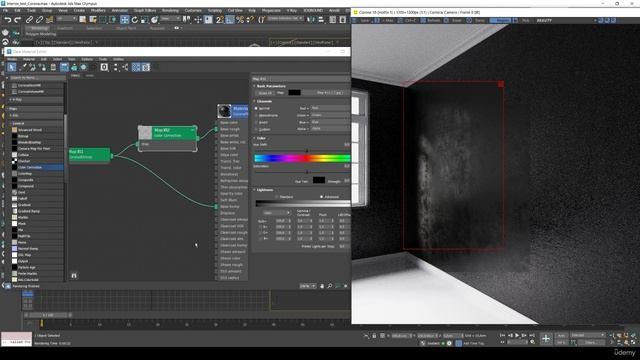Select the Link tool in main toolbar

pos(29,20)
